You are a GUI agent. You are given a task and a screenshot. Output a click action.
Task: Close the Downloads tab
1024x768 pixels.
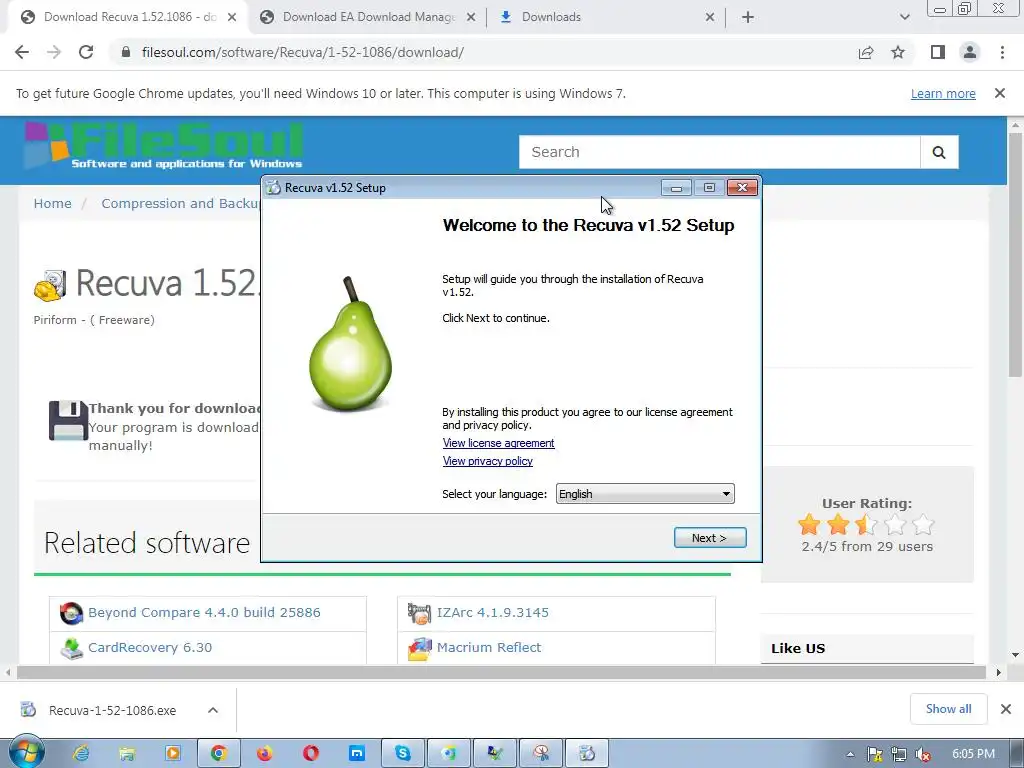click(710, 18)
